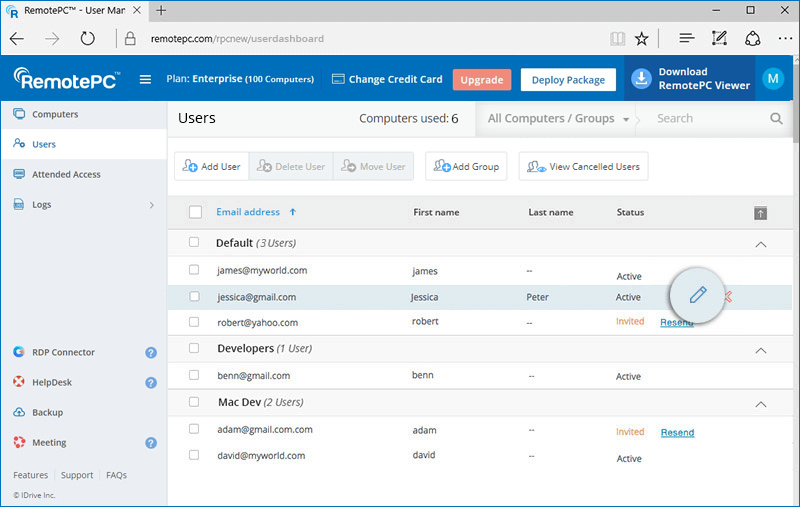This screenshot has width=800, height=507.
Task: Click Download RemotePC Viewer icon
Action: pyautogui.click(x=642, y=79)
